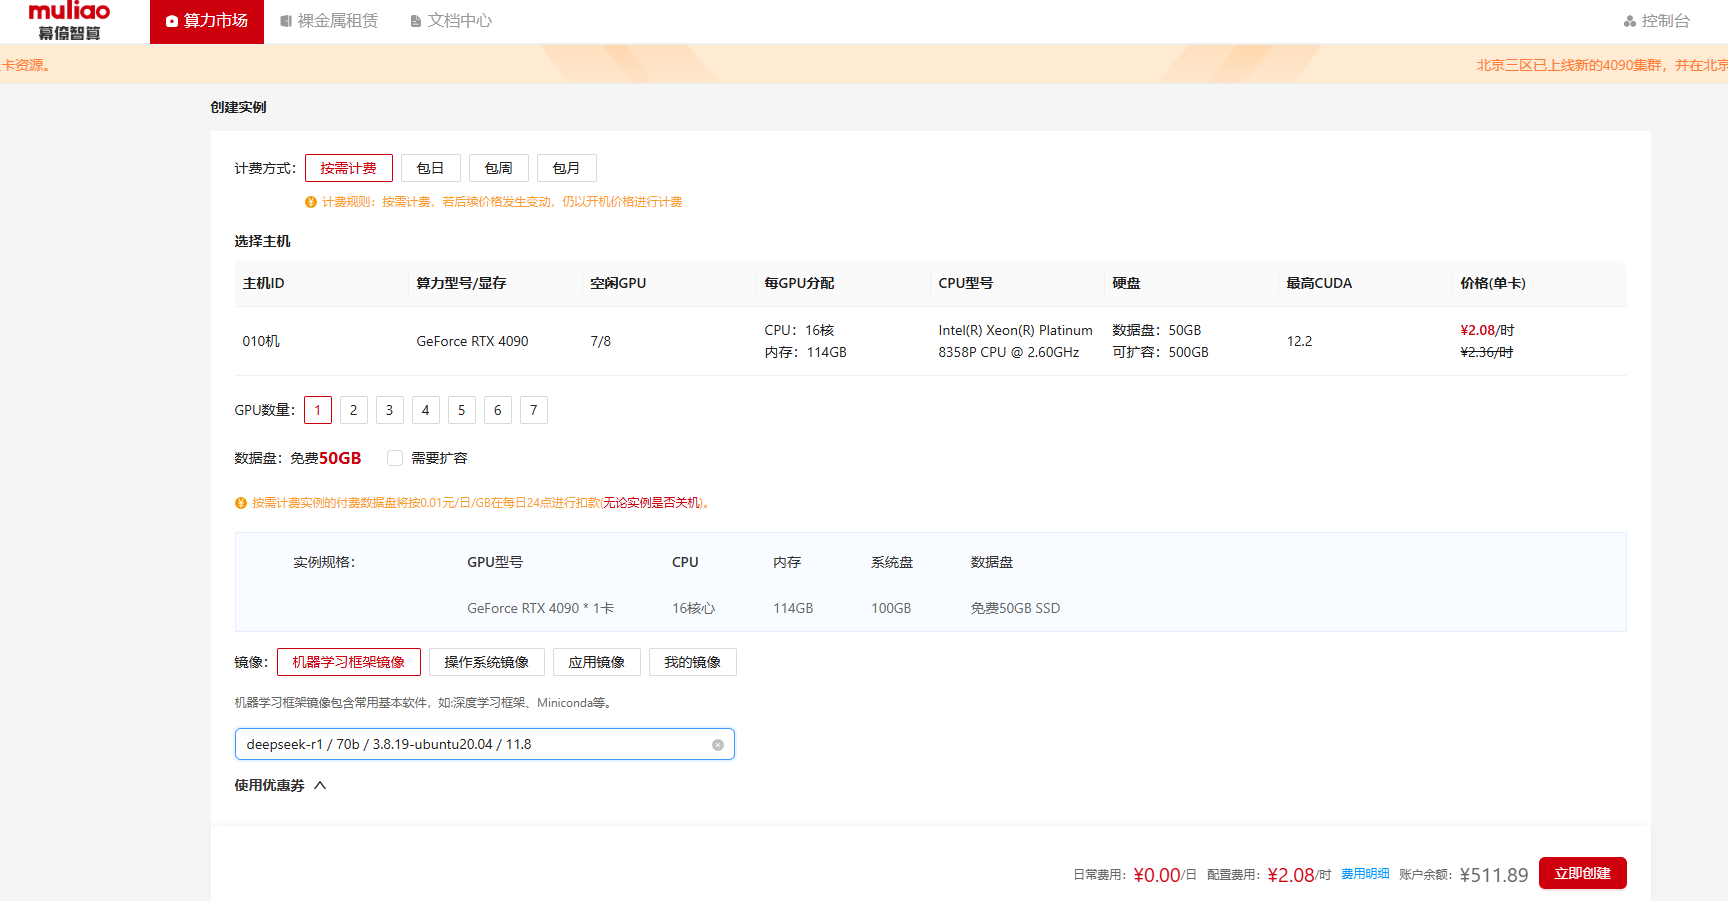Select 操作系统镜像 image type

pos(487,662)
